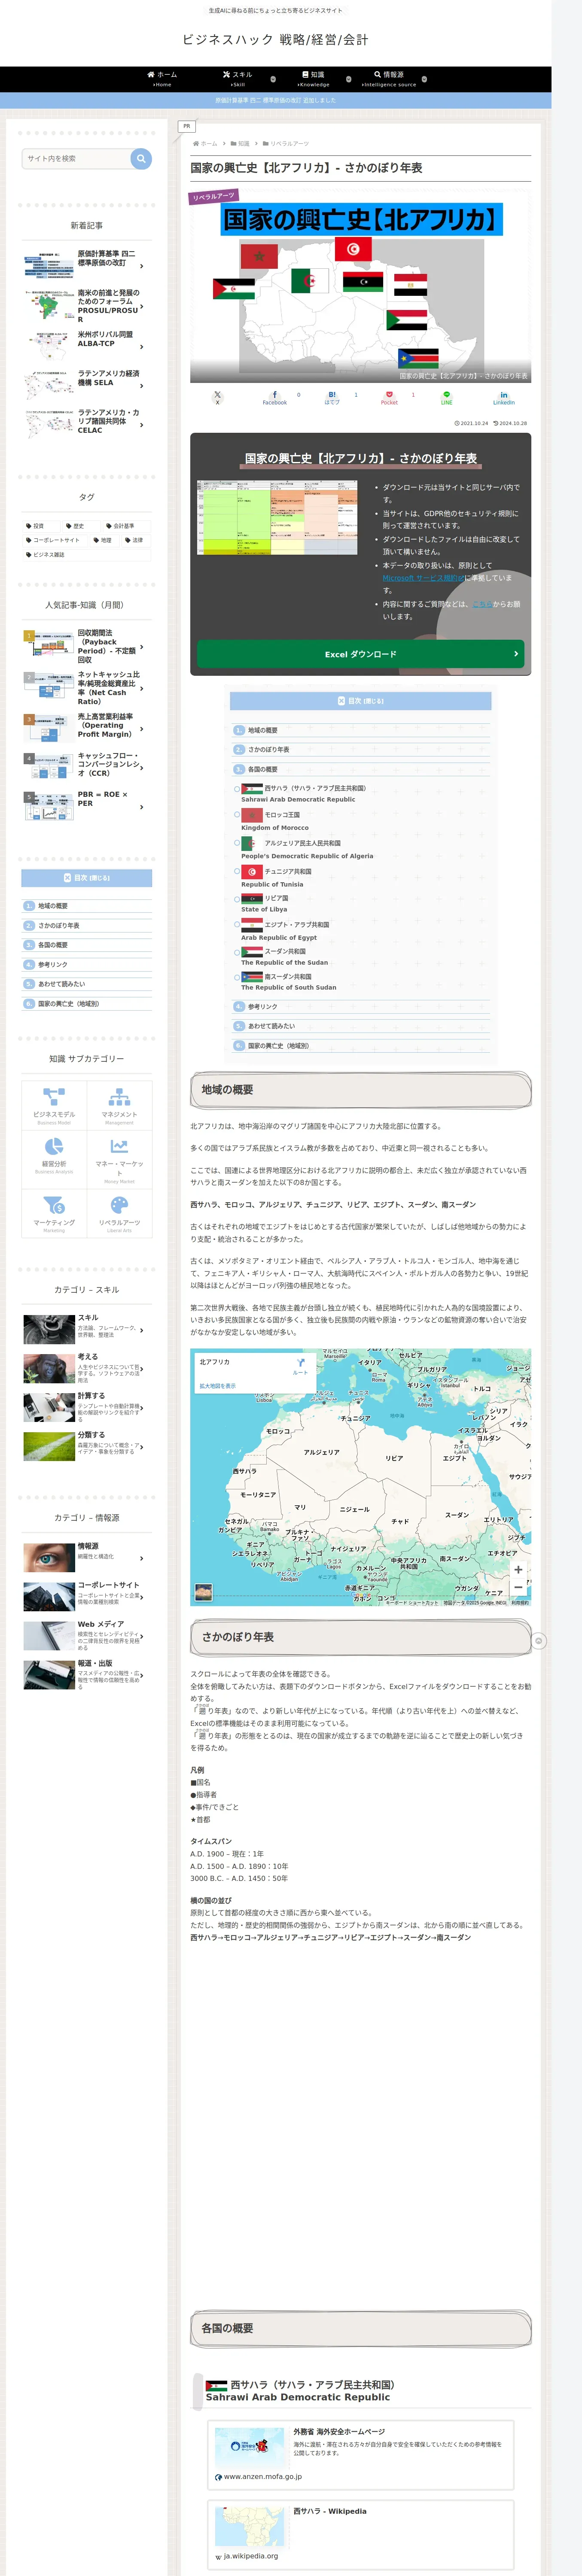Click the arrow beside the 情報源 category
The width and height of the screenshot is (582, 2576).
click(142, 1557)
